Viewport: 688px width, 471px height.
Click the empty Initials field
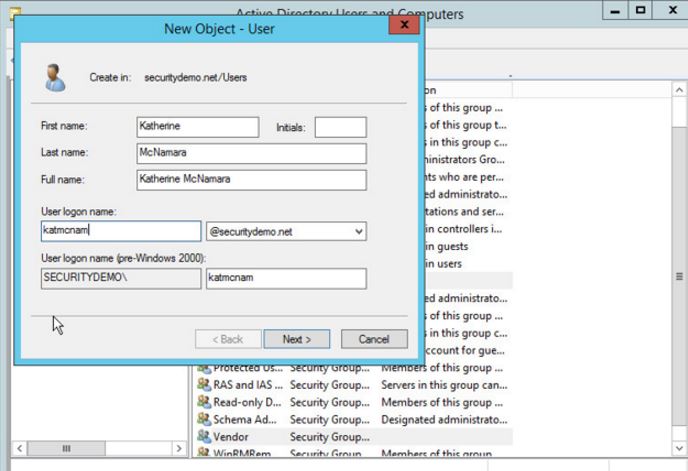coord(340,127)
